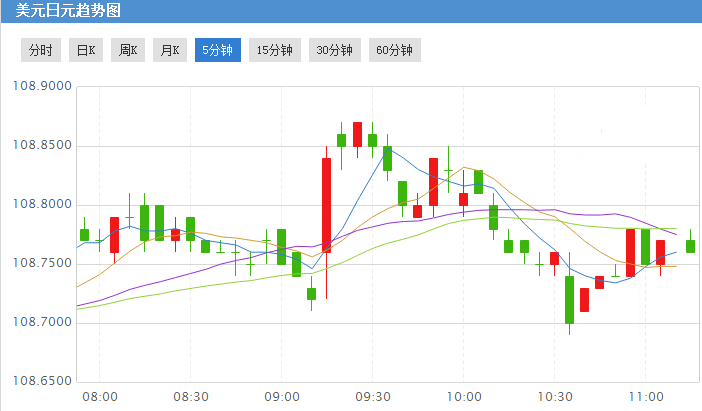This screenshot has width=702, height=411.
Task: Click the 108.6500 label on price axis
Action: [x=40, y=381]
